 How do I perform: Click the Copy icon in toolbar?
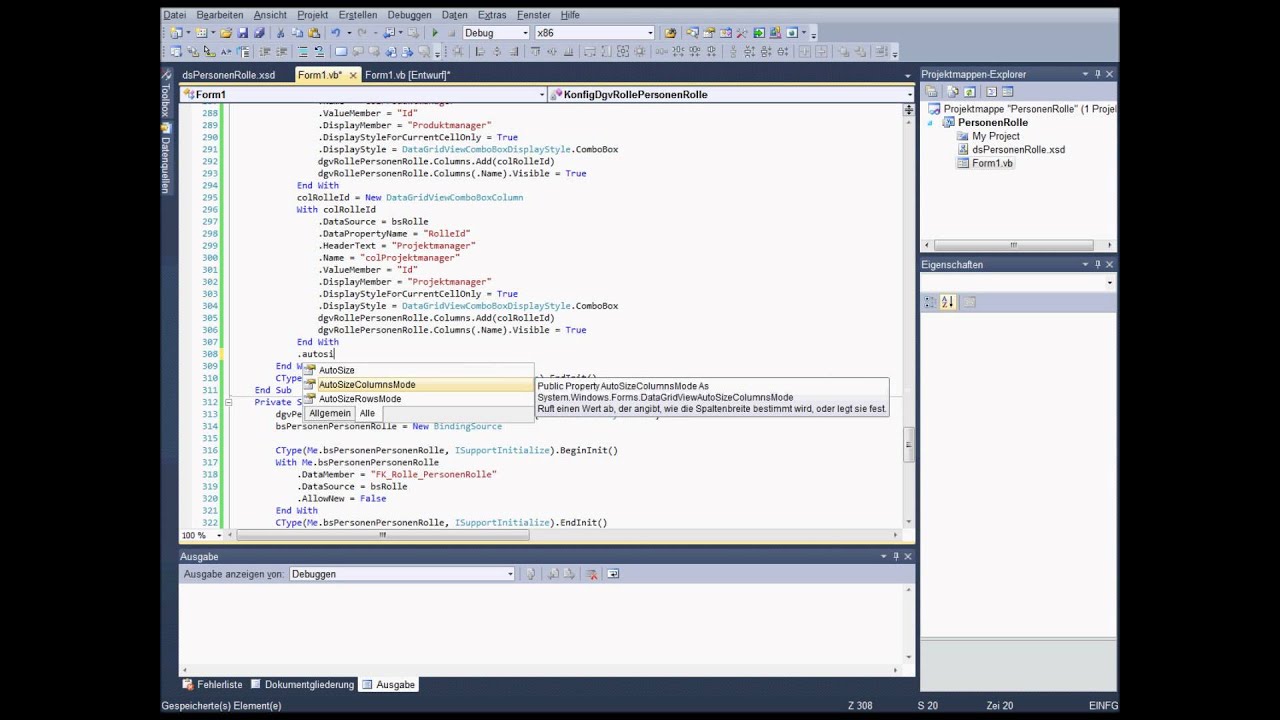pos(297,33)
